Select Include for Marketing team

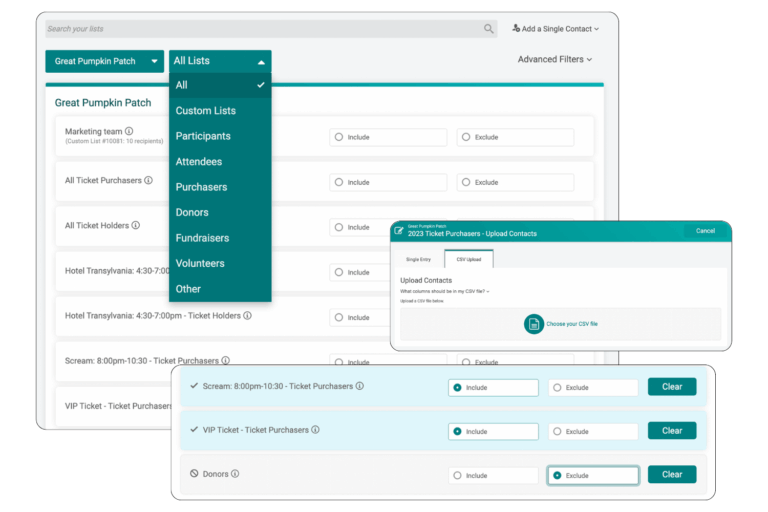339,137
